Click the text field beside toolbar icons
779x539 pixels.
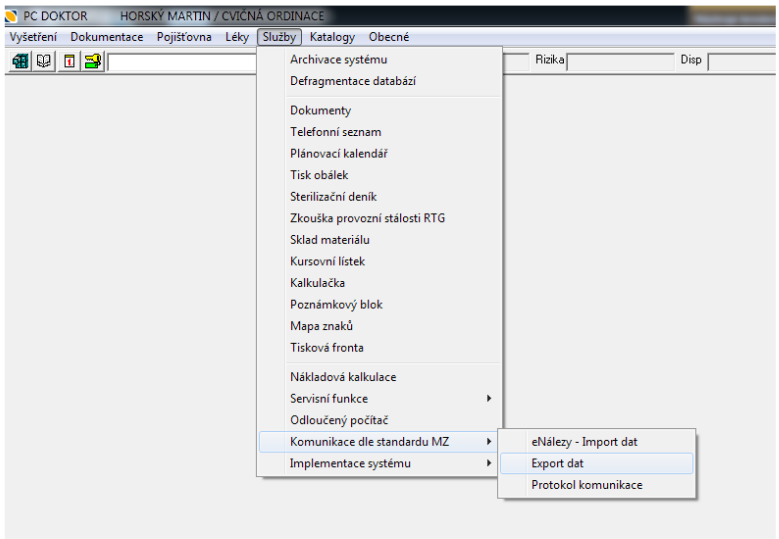[182, 62]
